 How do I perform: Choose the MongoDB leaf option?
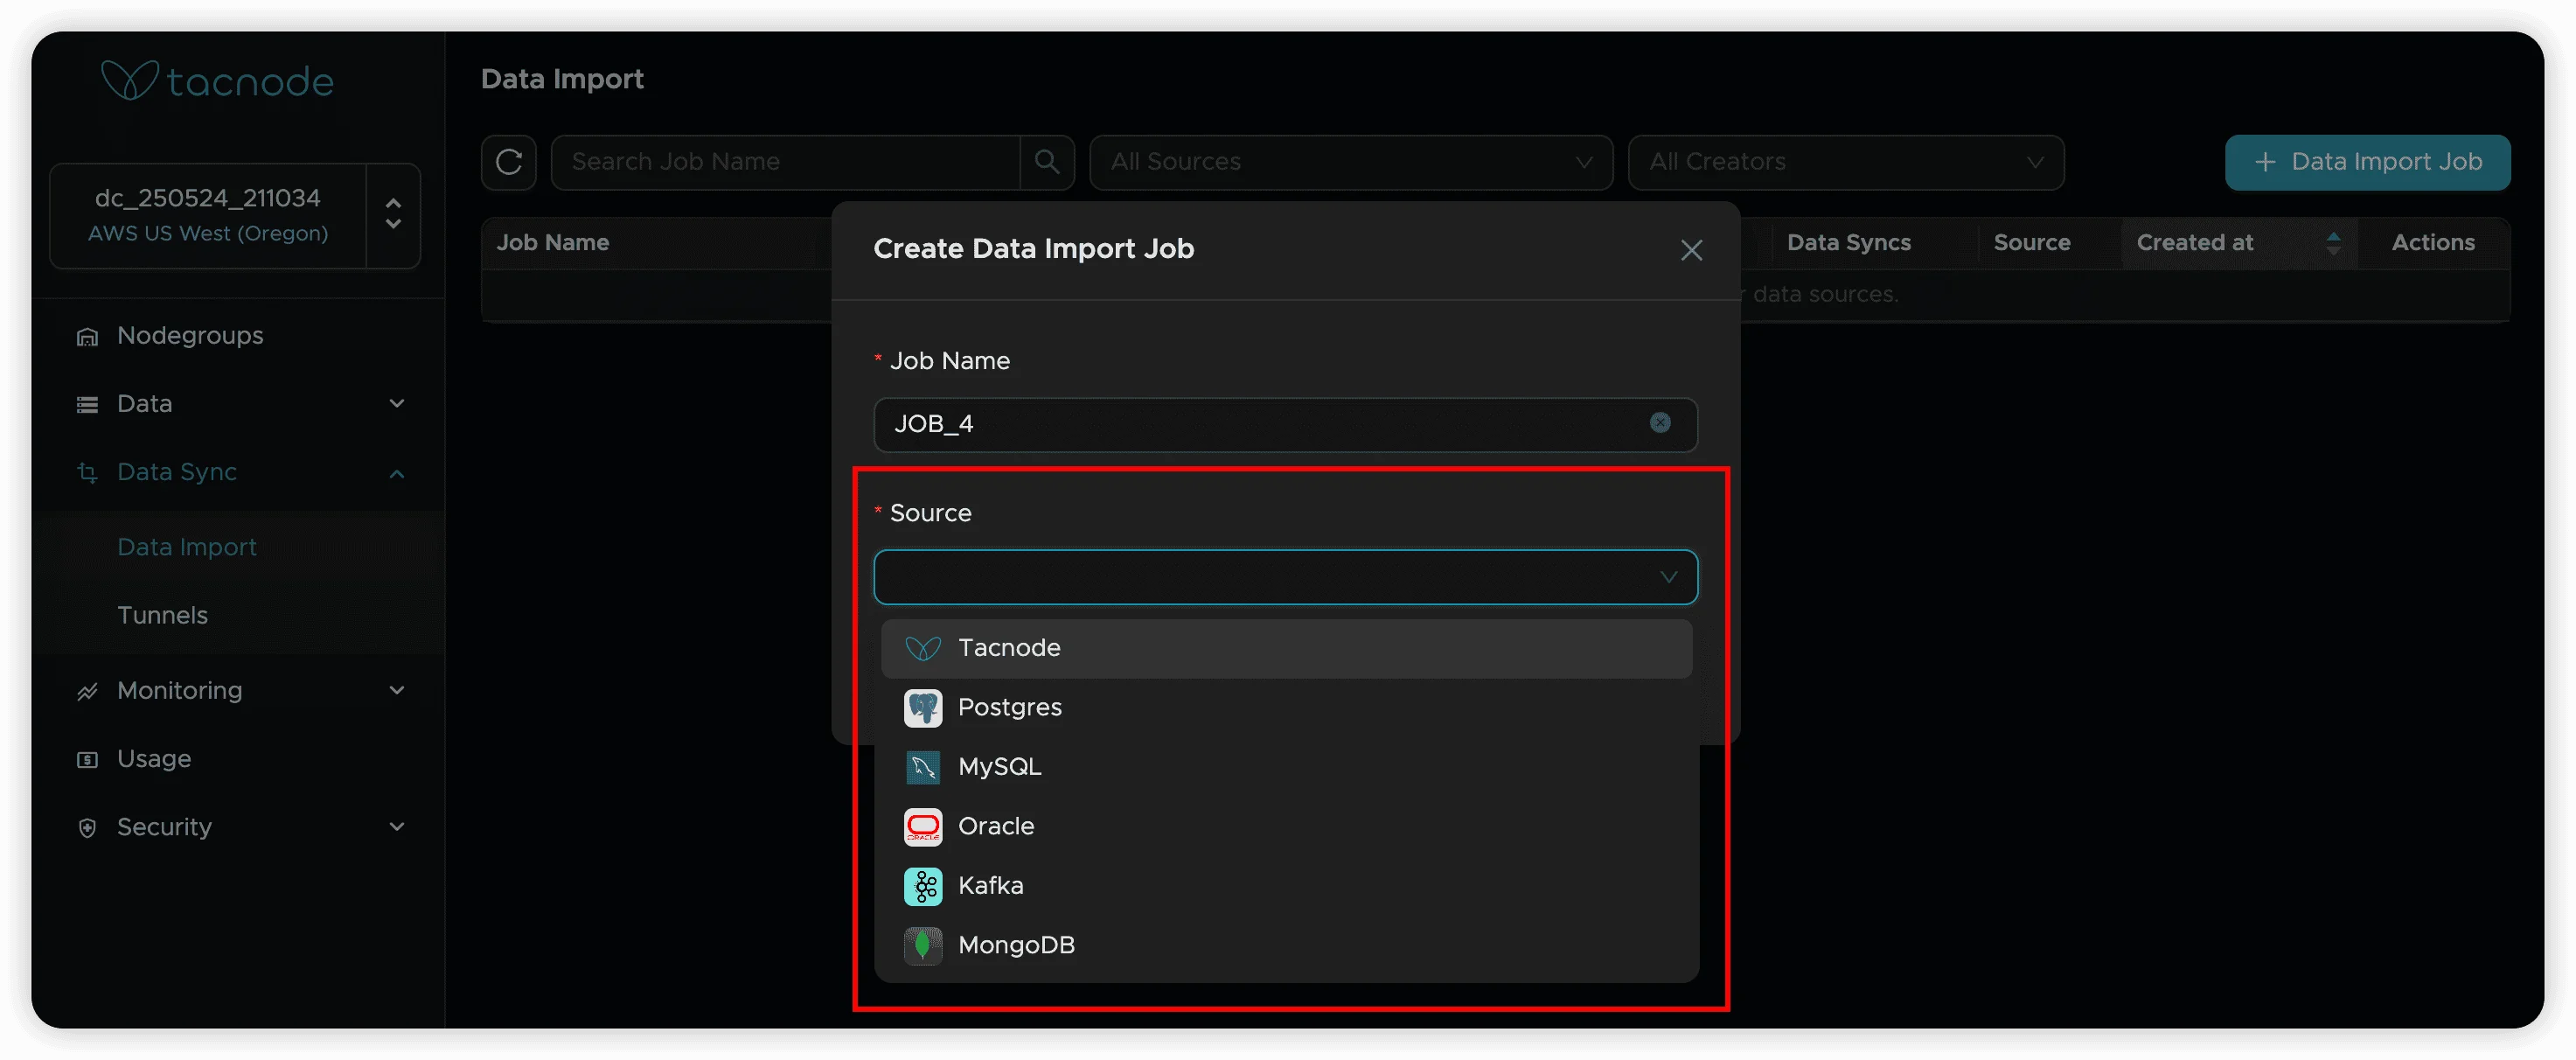click(x=922, y=945)
